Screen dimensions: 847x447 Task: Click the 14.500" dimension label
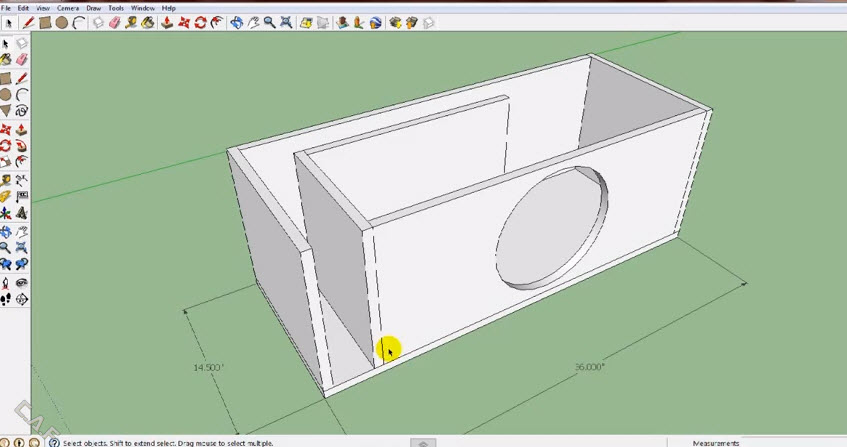(x=208, y=368)
